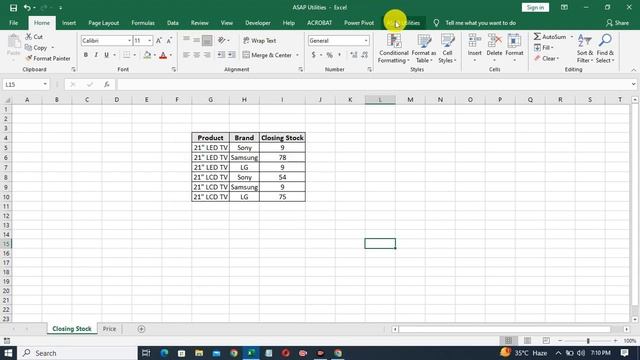Image resolution: width=640 pixels, height=360 pixels.
Task: Click the Increase Indent icon
Action: click(x=231, y=55)
